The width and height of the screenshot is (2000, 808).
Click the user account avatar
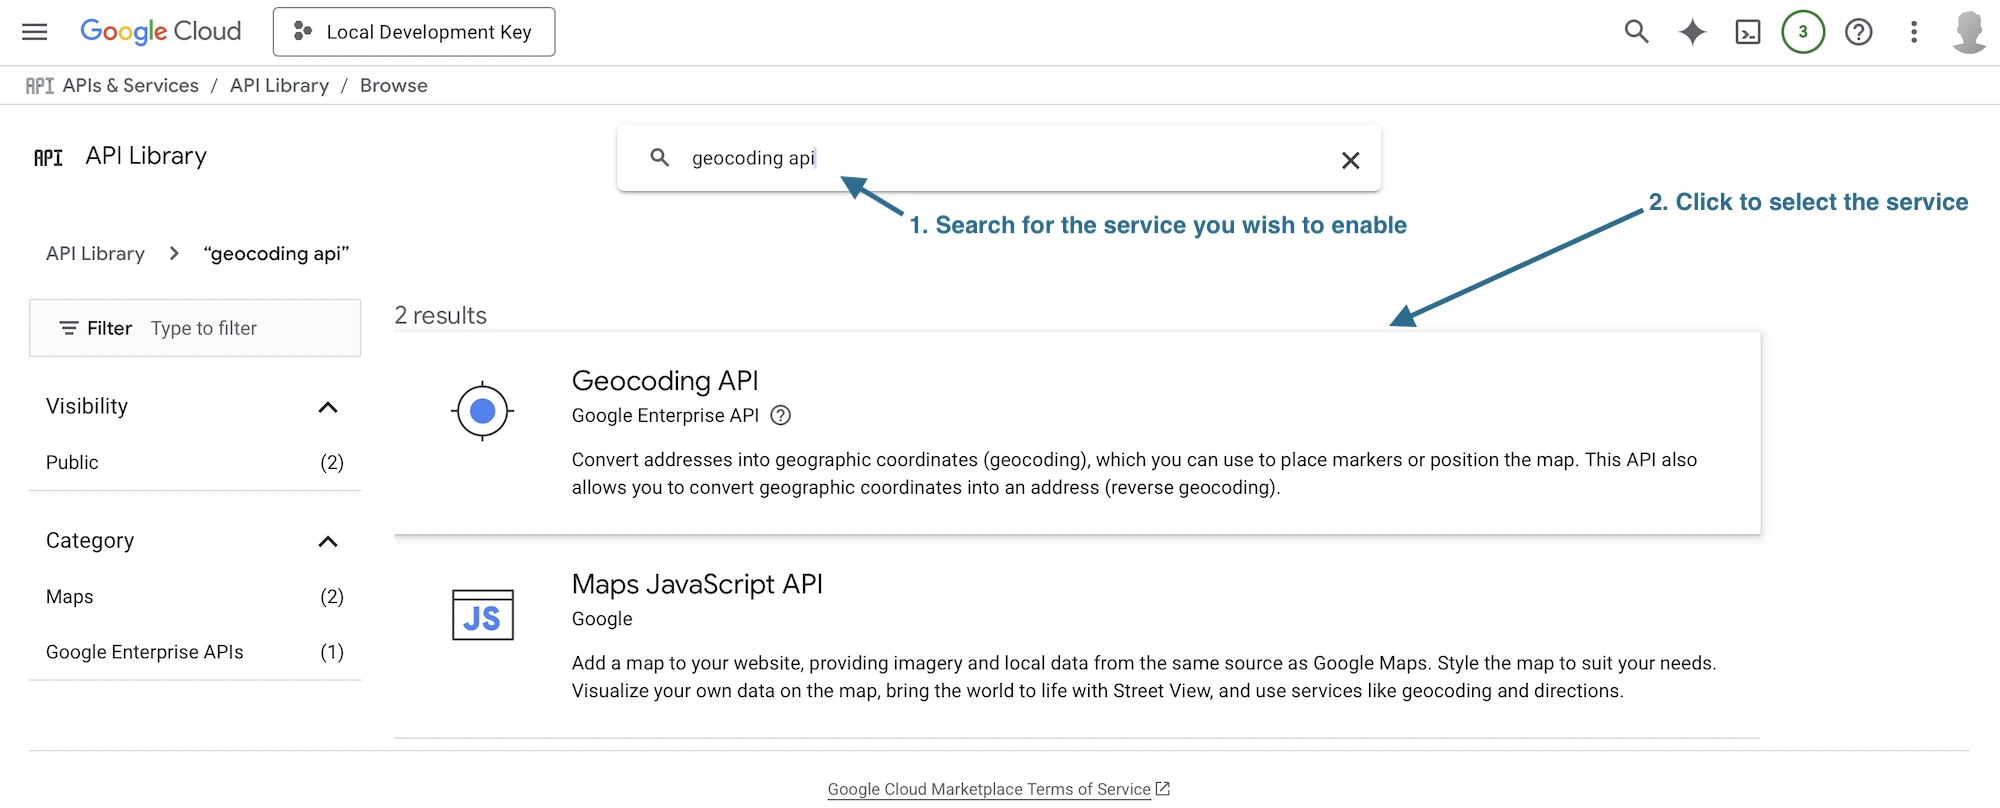(x=1968, y=32)
